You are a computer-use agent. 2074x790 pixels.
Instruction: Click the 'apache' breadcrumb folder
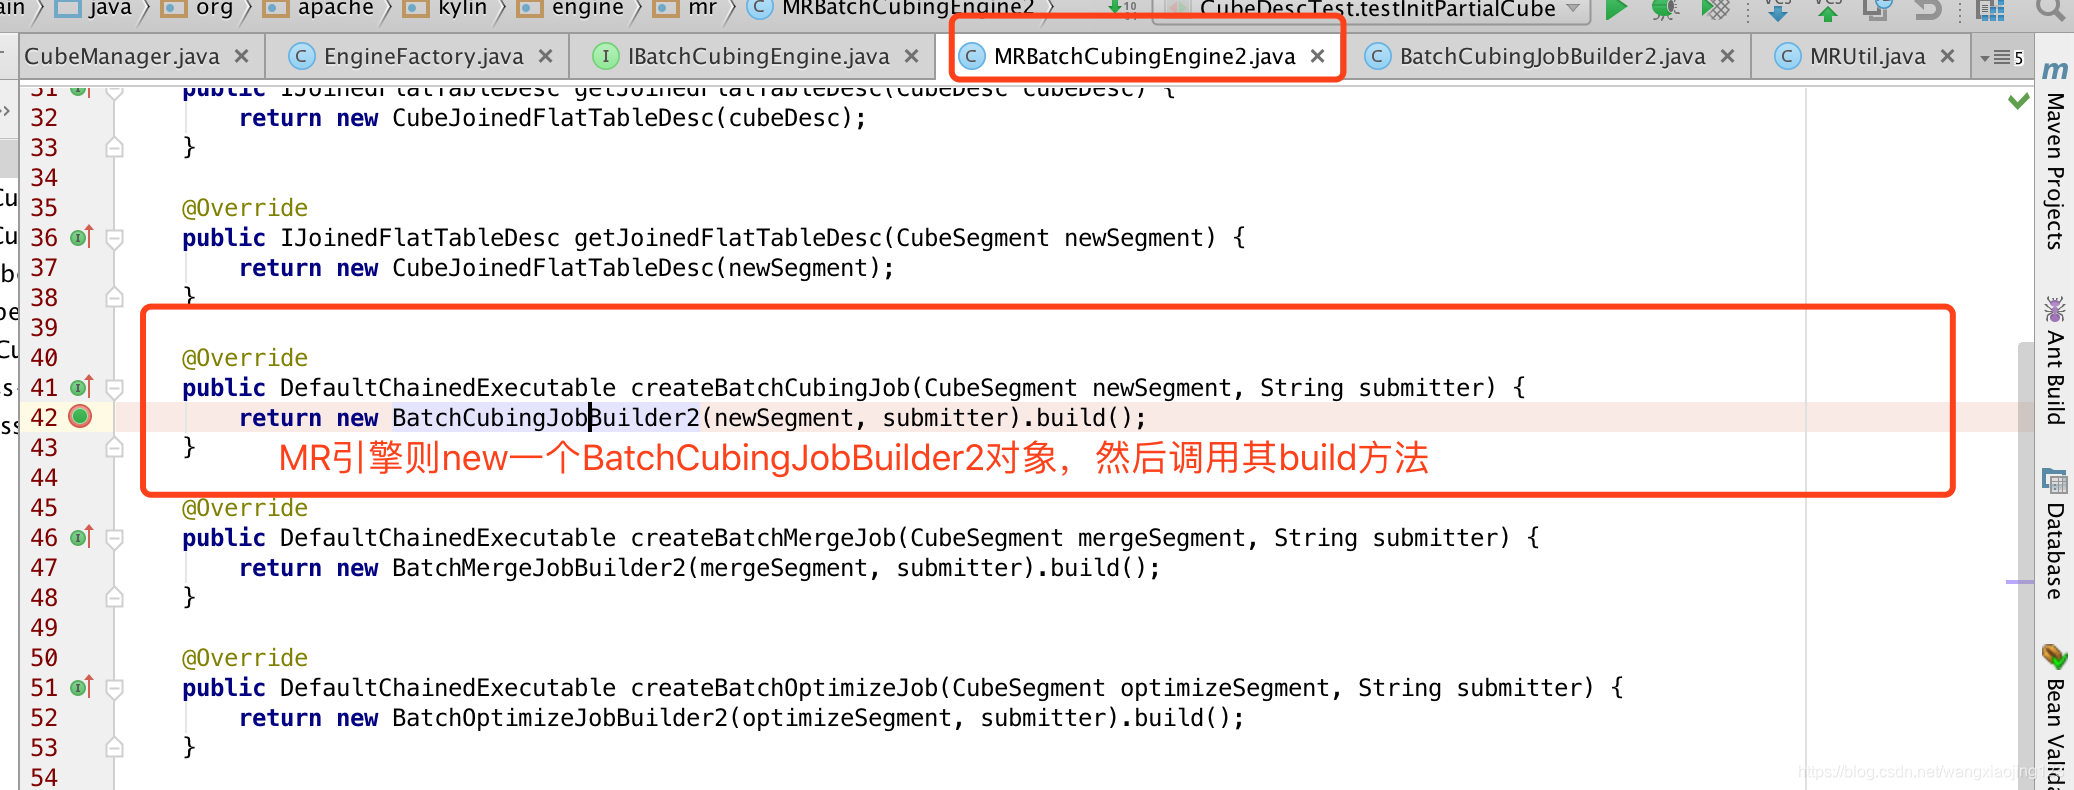318,9
